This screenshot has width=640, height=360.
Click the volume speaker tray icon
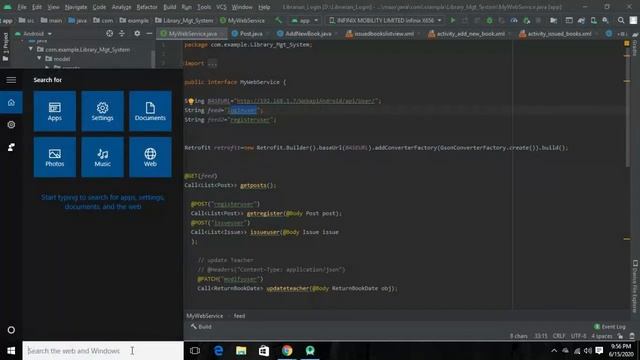[588, 351]
